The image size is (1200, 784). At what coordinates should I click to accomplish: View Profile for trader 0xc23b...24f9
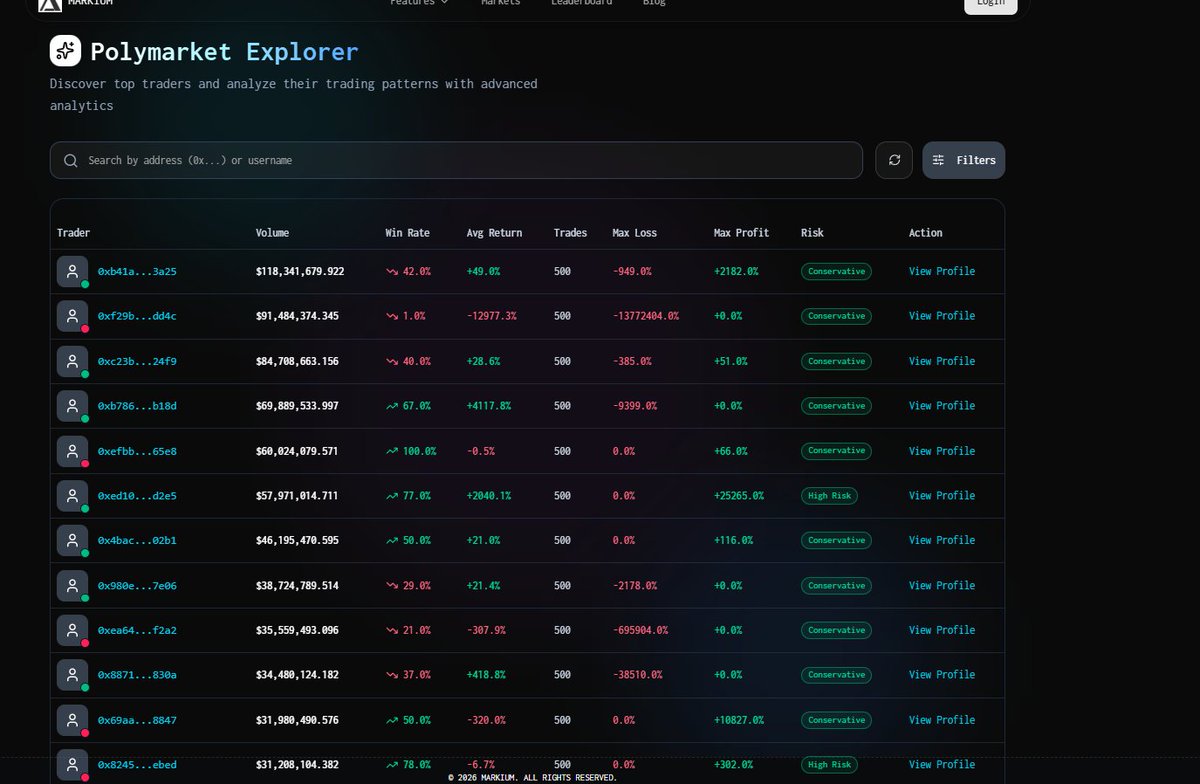click(942, 361)
